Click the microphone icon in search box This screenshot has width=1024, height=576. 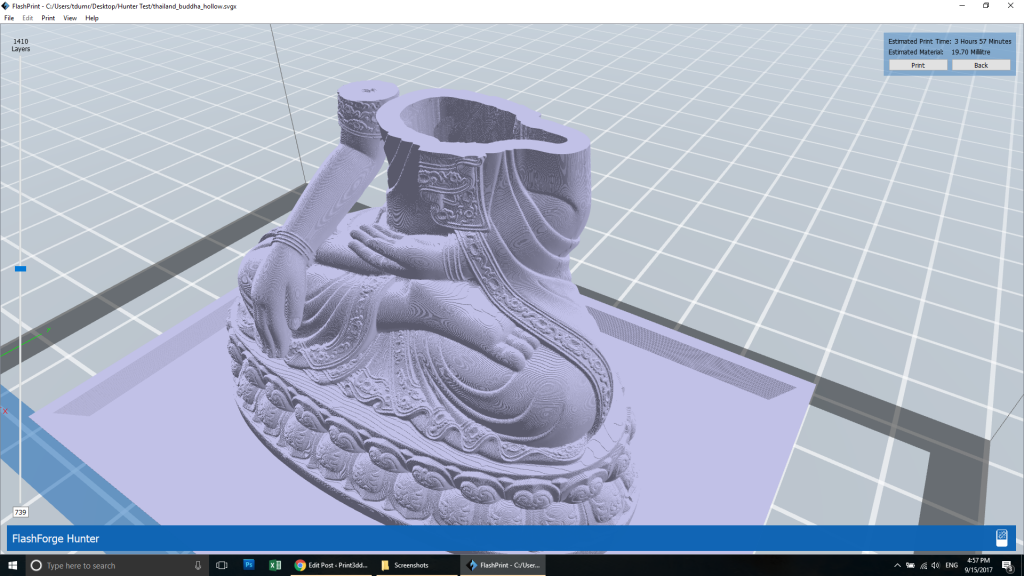(198, 565)
